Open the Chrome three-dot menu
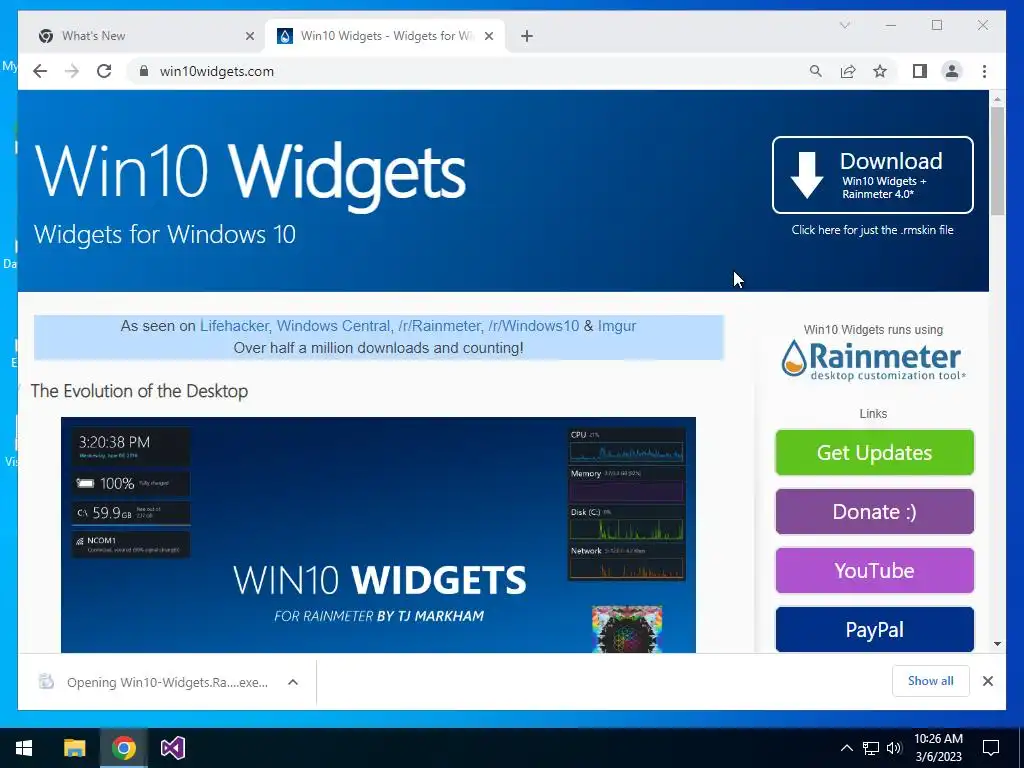The width and height of the screenshot is (1024, 768). [984, 71]
